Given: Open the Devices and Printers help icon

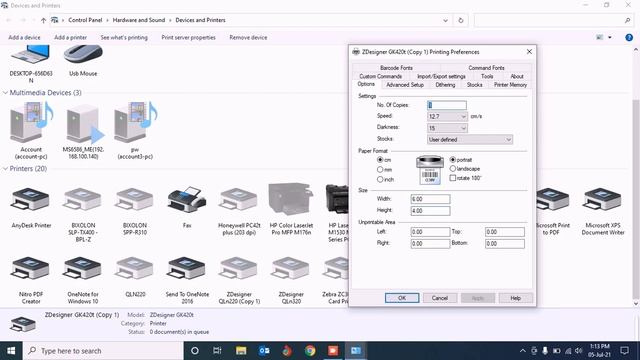Looking at the screenshot, I should [629, 38].
